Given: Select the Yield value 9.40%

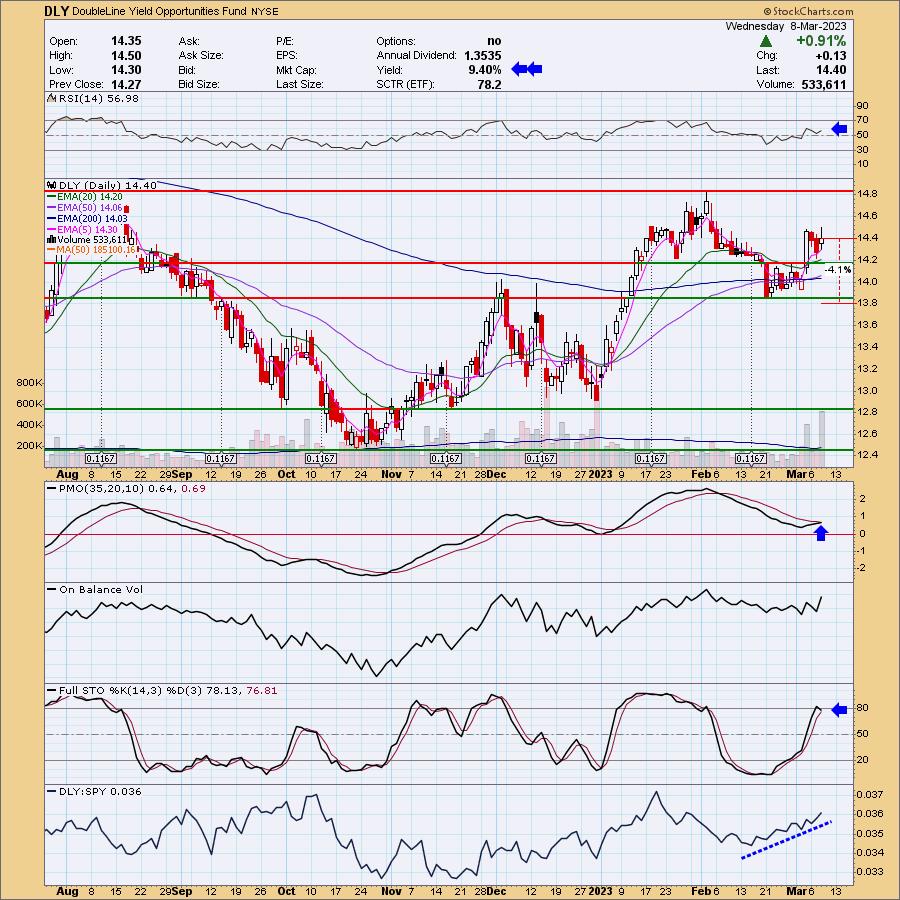Looking at the screenshot, I should [x=484, y=70].
